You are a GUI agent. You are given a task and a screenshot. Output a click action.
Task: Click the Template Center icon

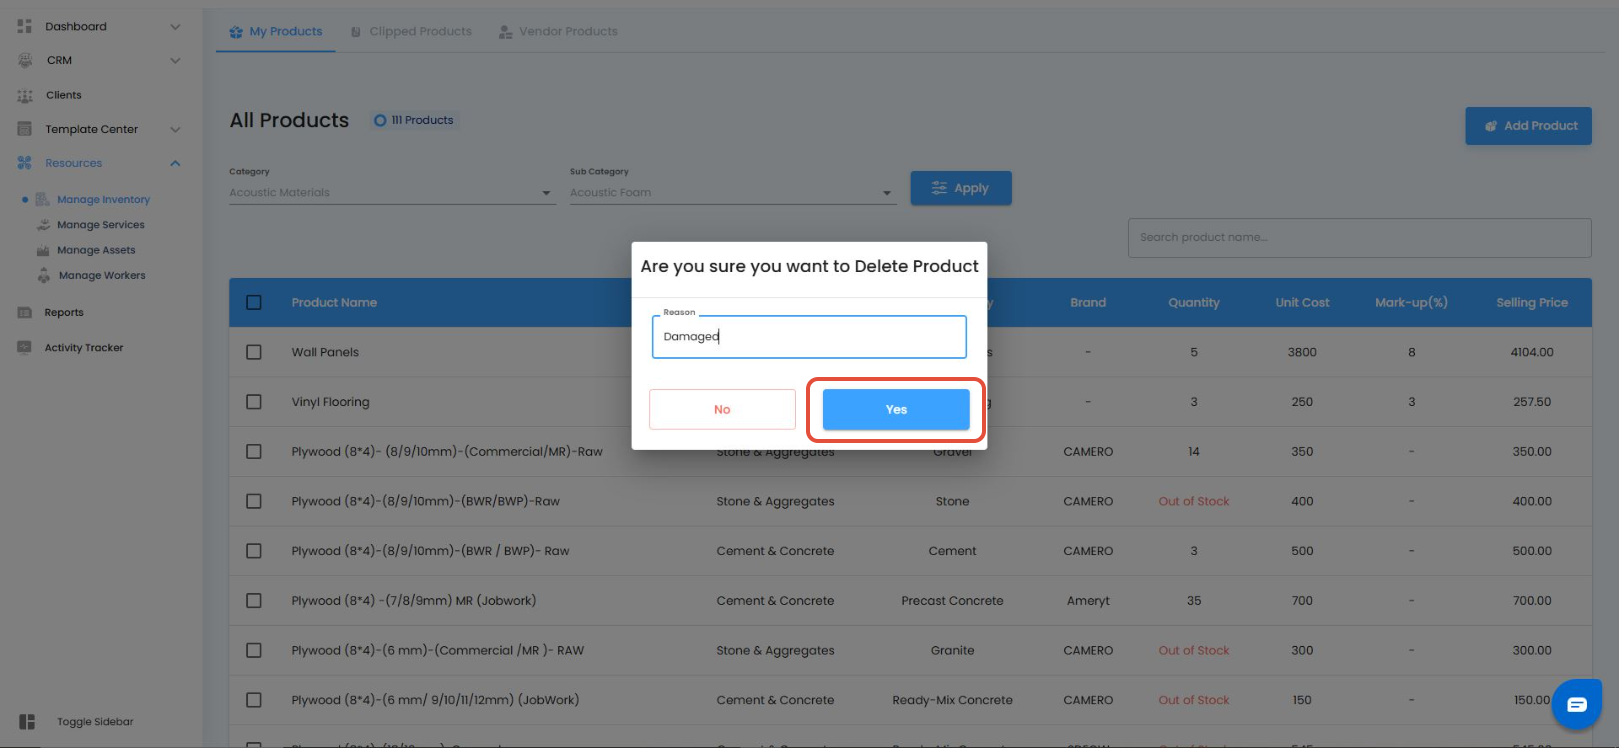coord(25,129)
